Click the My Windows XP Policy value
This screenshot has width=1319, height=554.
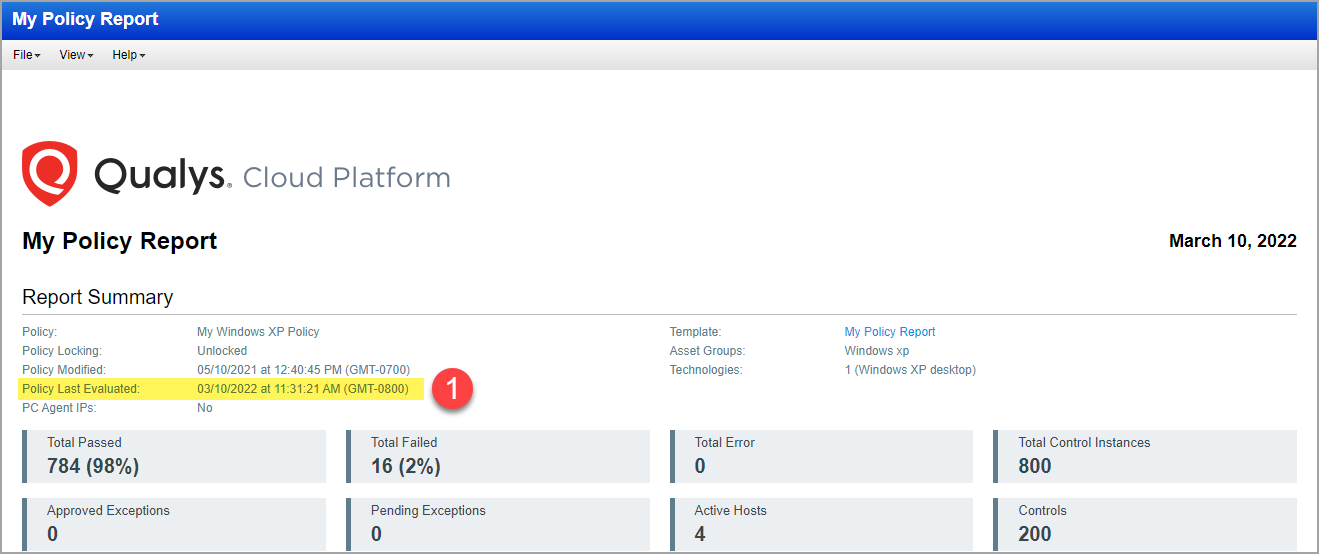[x=258, y=332]
